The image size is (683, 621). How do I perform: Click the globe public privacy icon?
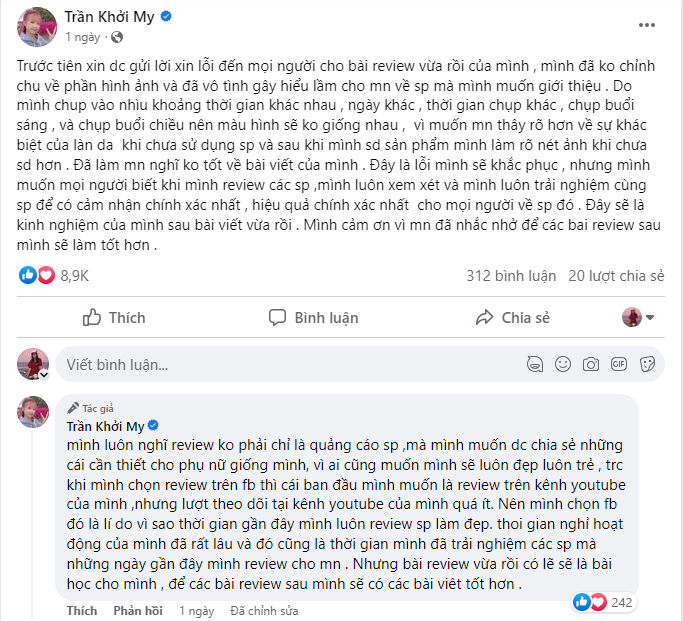(x=117, y=37)
